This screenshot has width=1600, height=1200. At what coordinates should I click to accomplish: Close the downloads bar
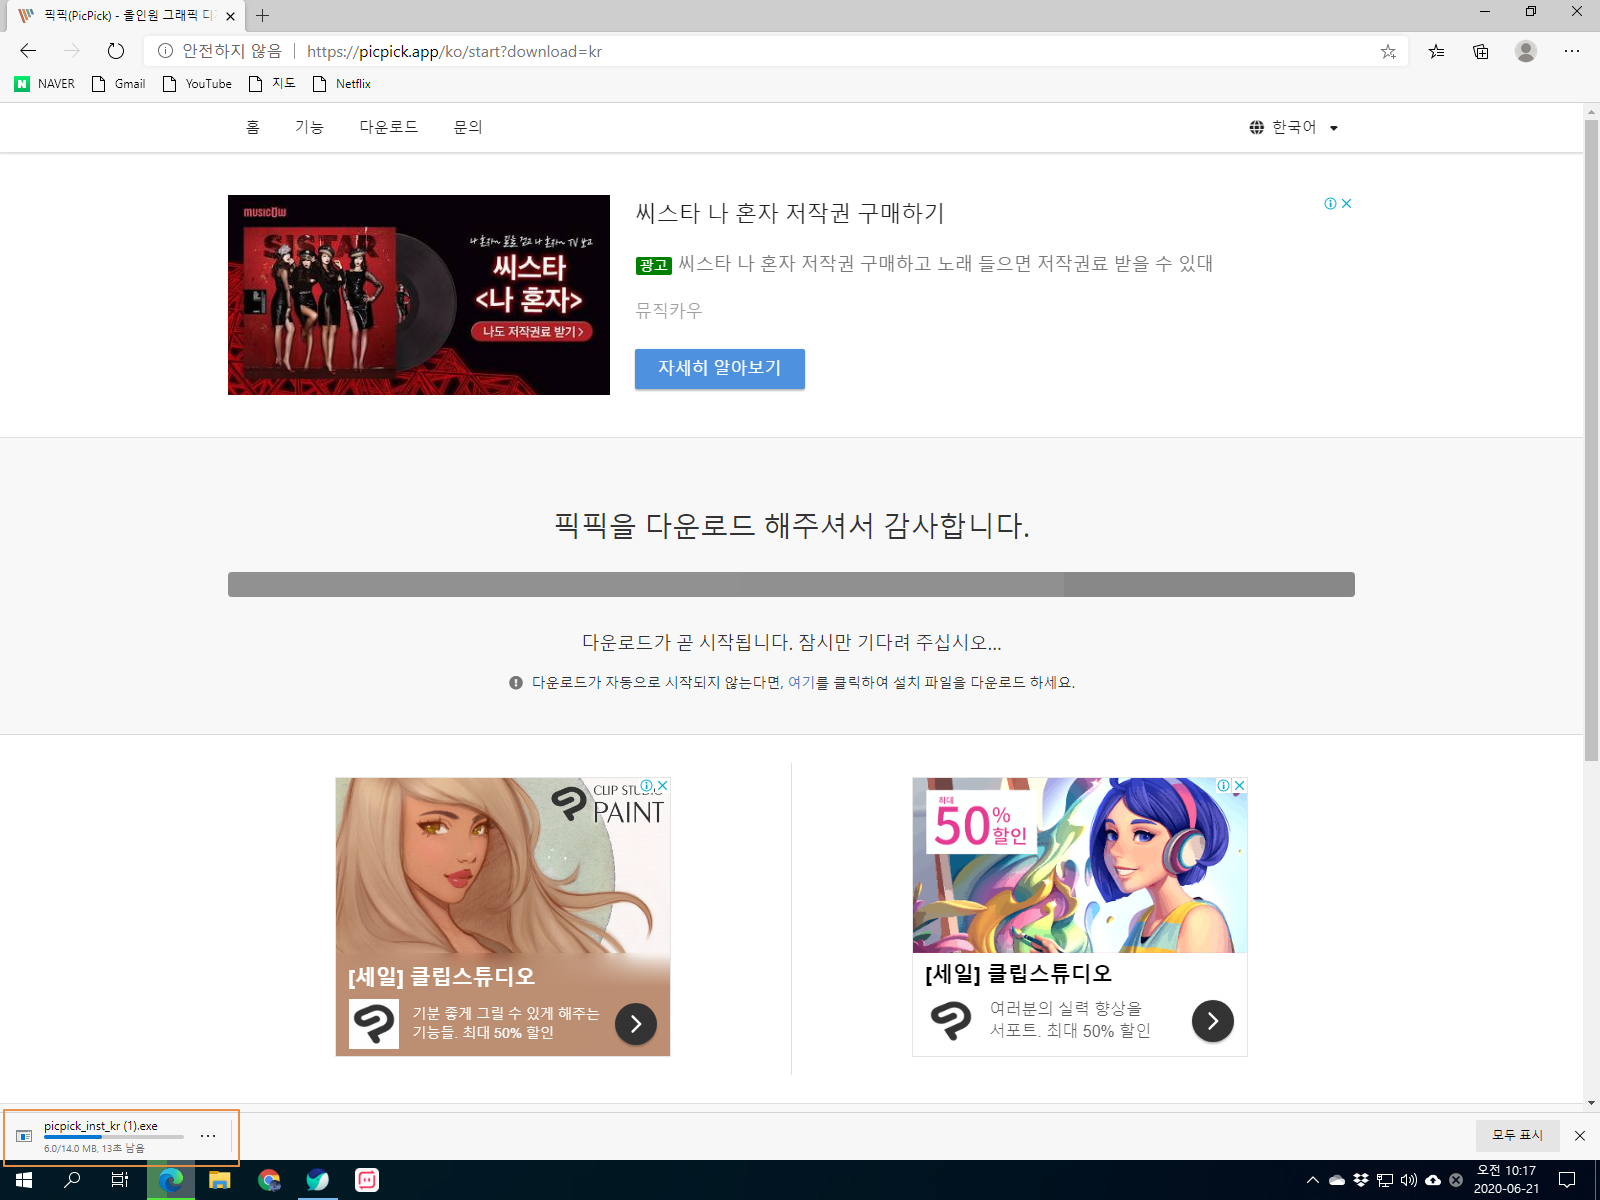(1580, 1136)
